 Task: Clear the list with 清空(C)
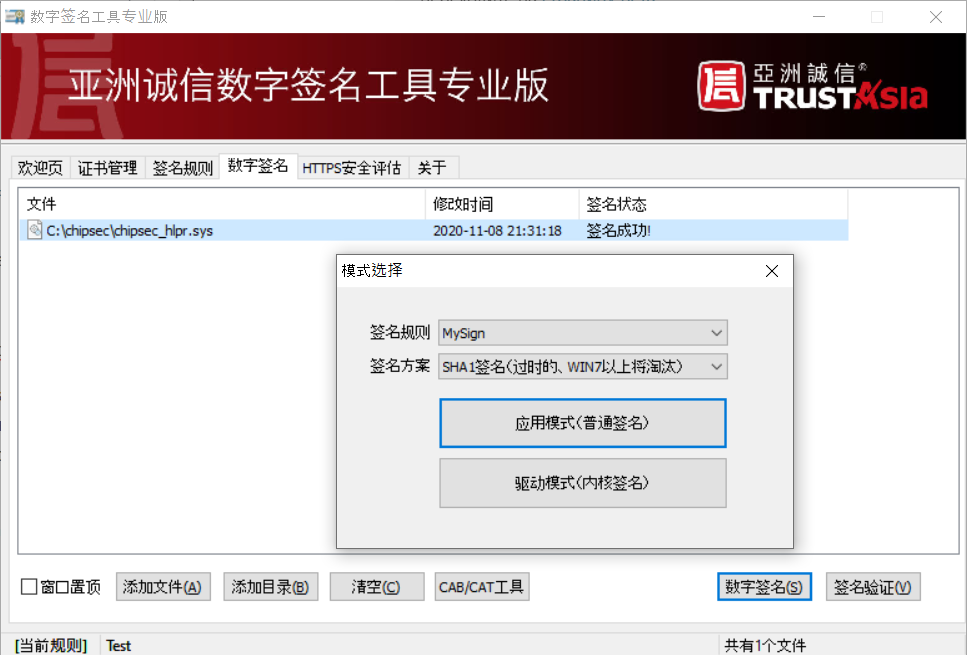pyautogui.click(x=376, y=587)
